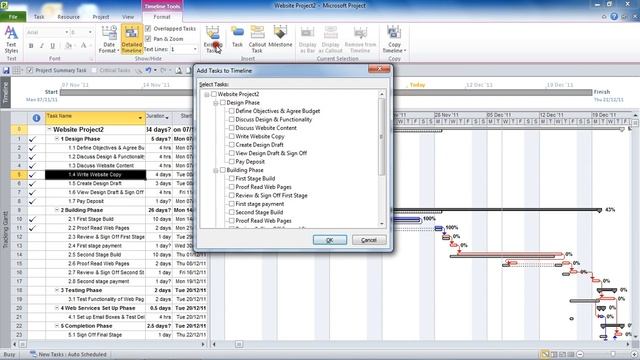Collapse Website Project2 tree node in dialog

click(207, 95)
